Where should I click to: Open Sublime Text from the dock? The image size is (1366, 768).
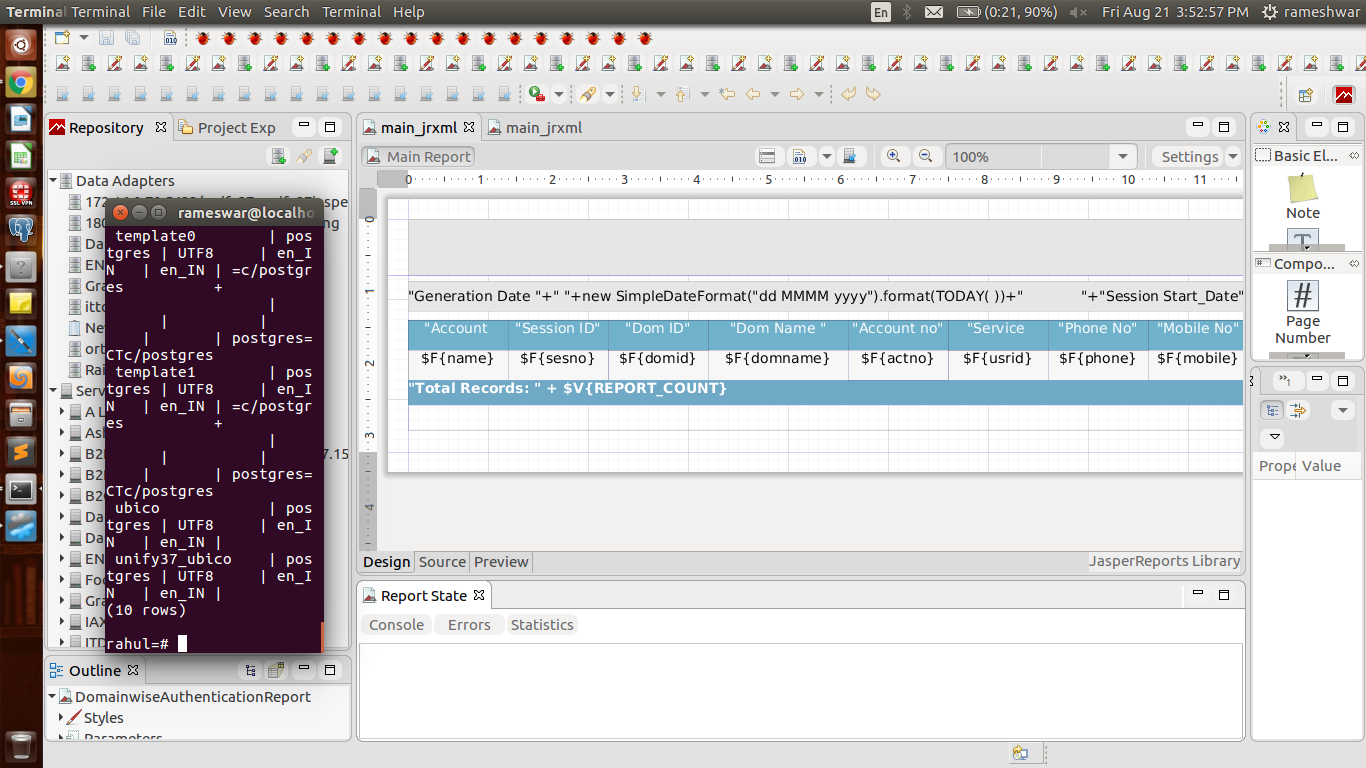tap(21, 452)
